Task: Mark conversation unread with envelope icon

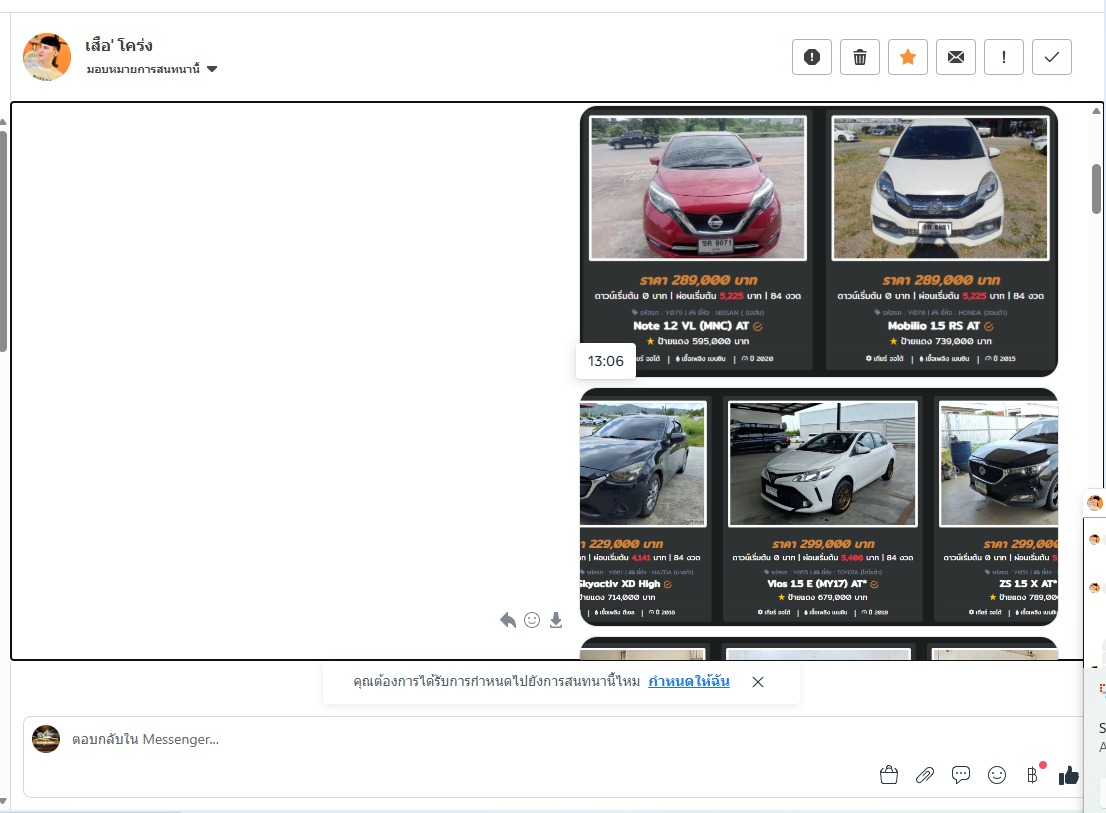Action: [x=955, y=57]
